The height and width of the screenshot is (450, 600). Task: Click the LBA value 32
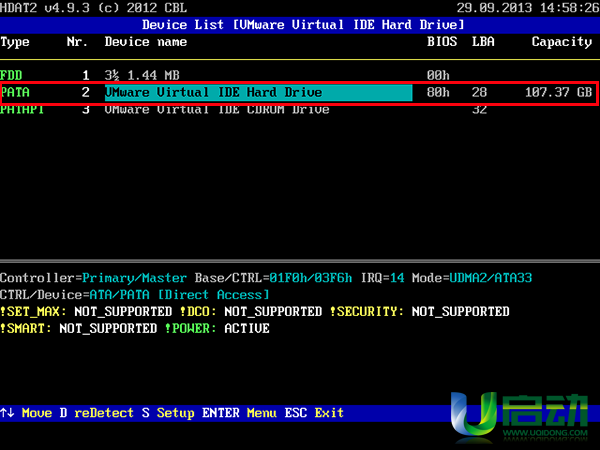[479, 110]
